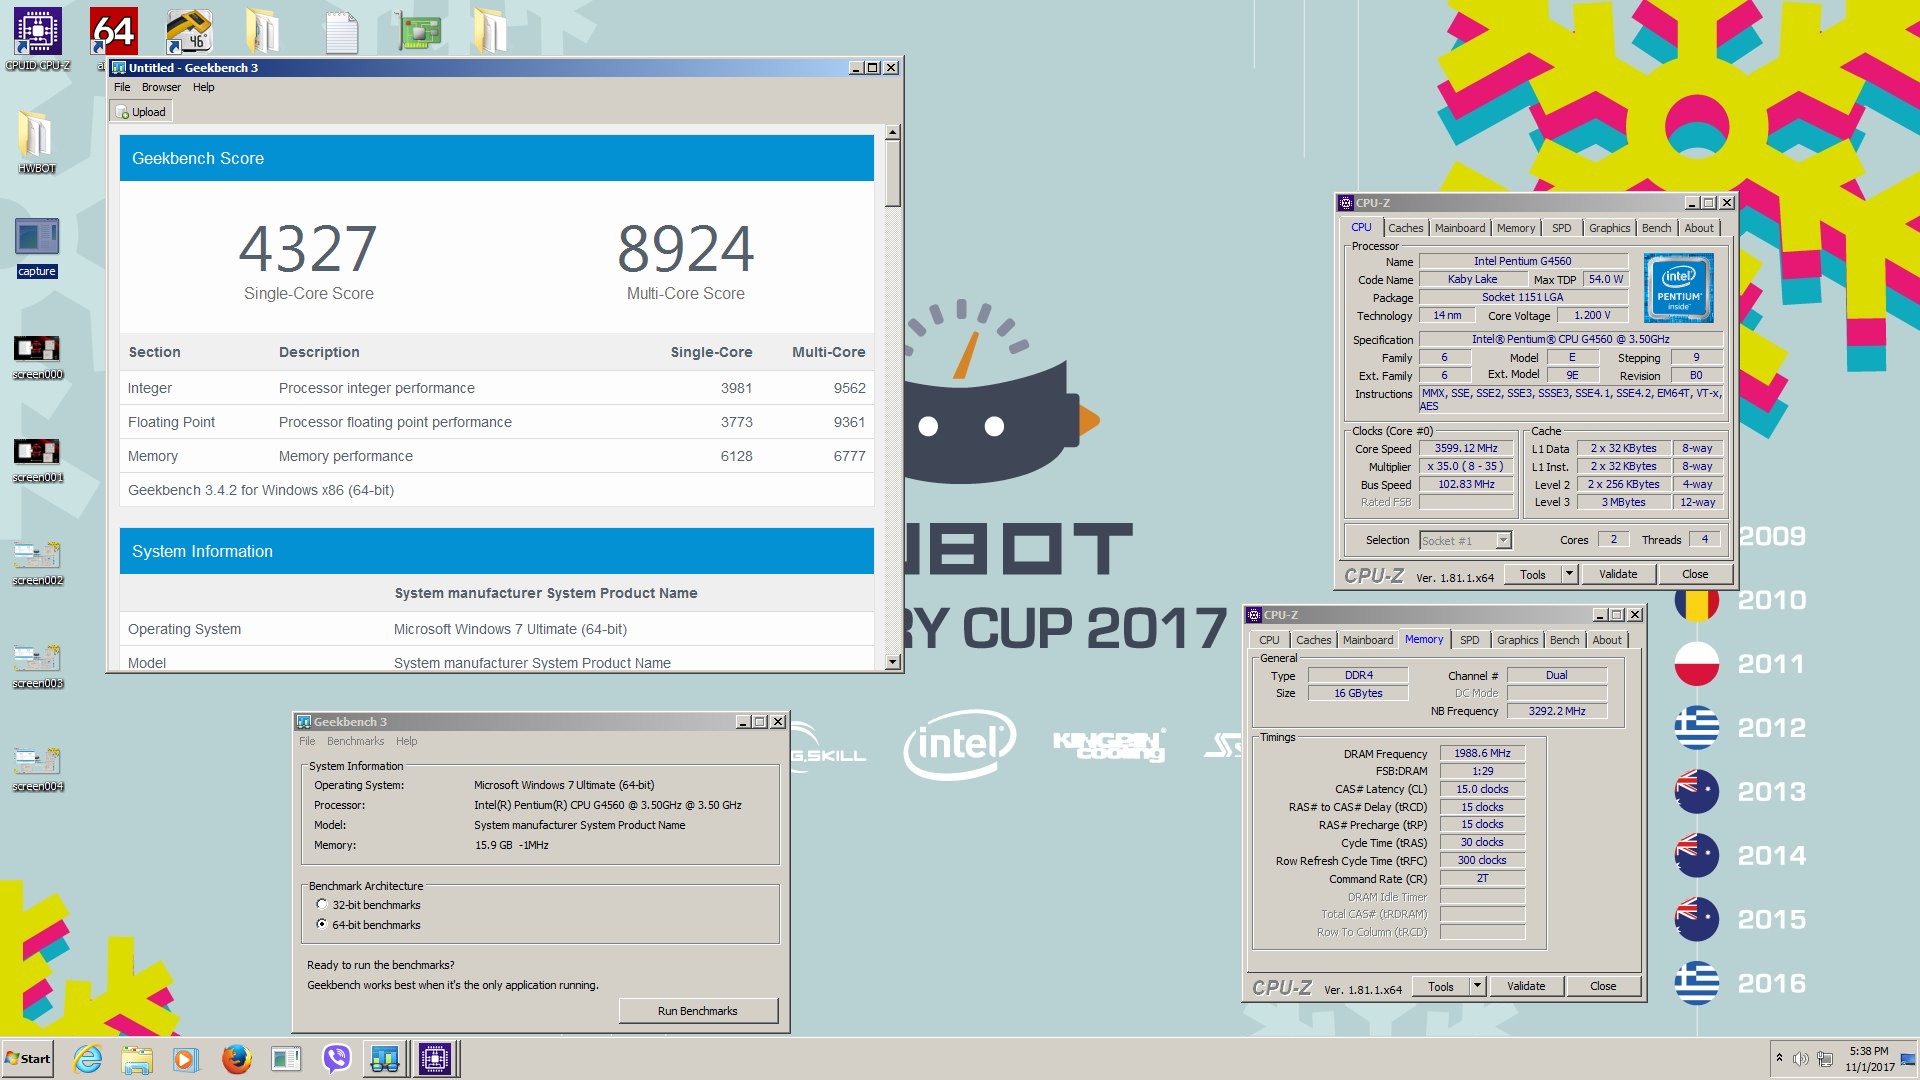
Task: Open SPD tab in upper CPU-Z window
Action: point(1561,228)
